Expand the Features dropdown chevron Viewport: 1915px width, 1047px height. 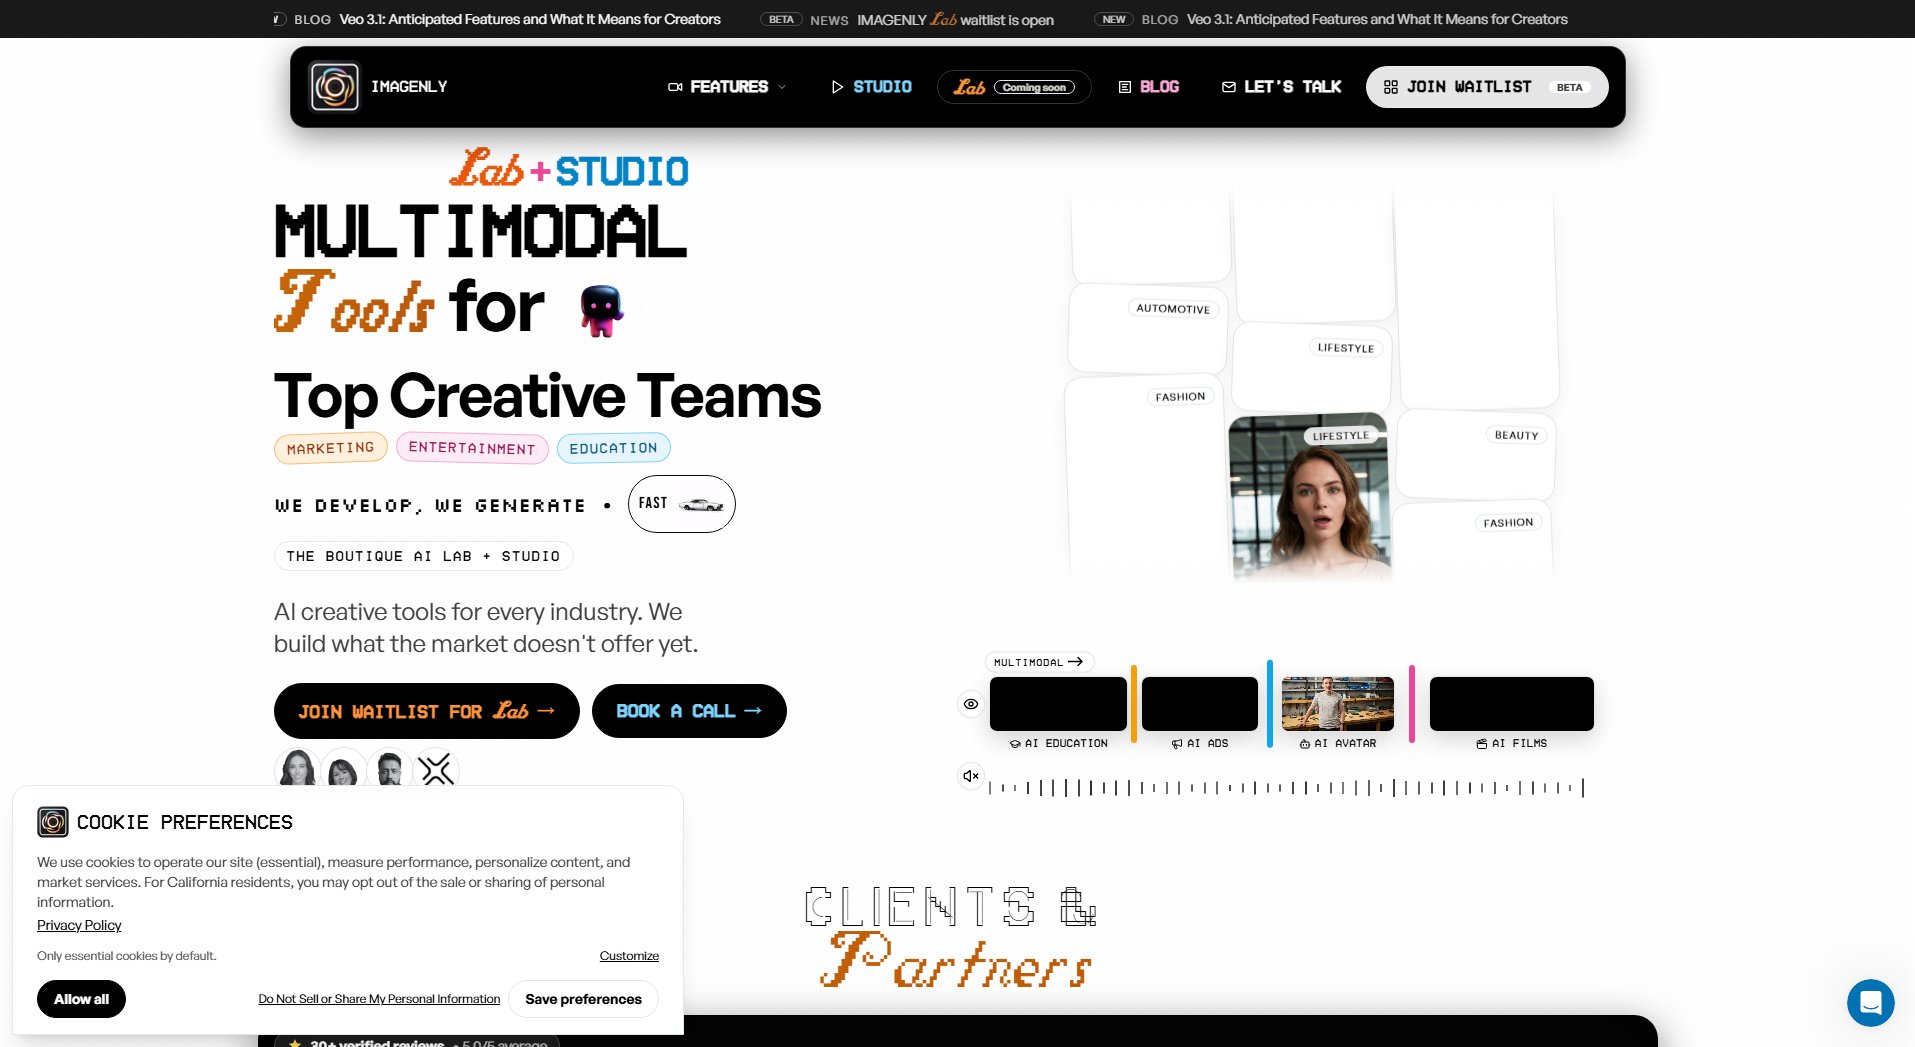click(782, 87)
